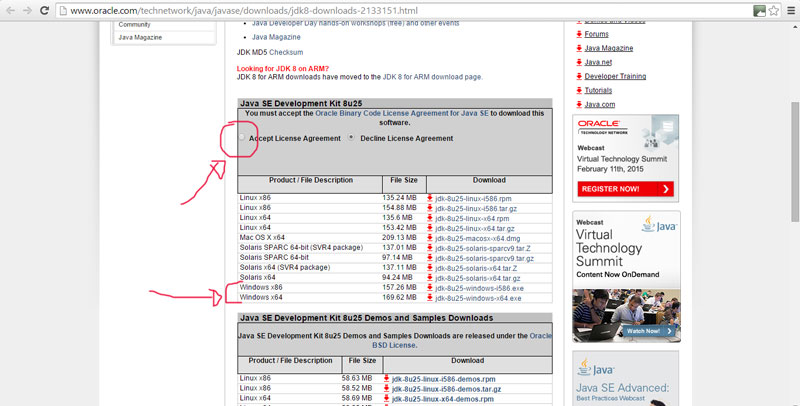Download jdk-8u25-solaris-sparcv9.tar.Z
The image size is (800, 406).
[483, 248]
